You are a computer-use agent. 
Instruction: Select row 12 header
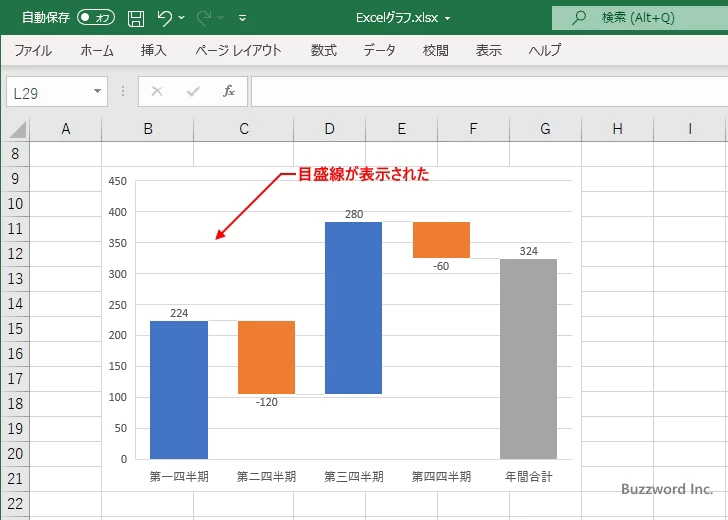point(15,254)
